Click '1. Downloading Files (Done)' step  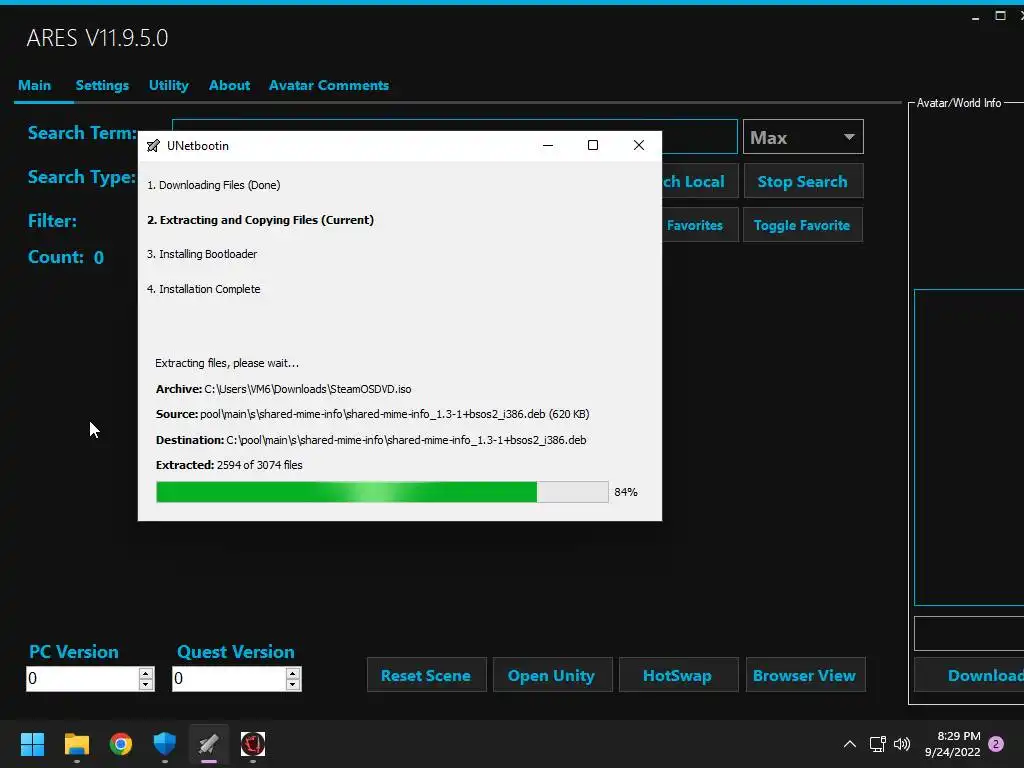[x=214, y=185]
